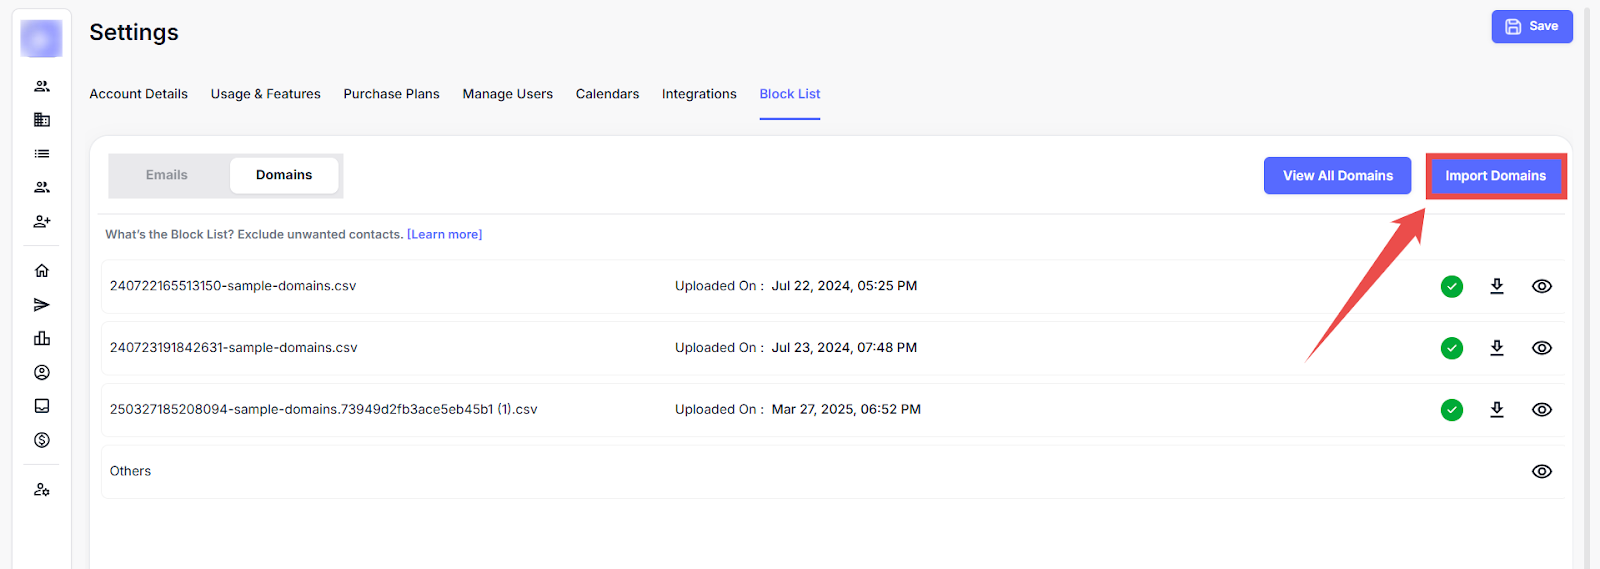Image resolution: width=1600 pixels, height=569 pixels.
Task: Open the Integrations tab
Action: [698, 94]
